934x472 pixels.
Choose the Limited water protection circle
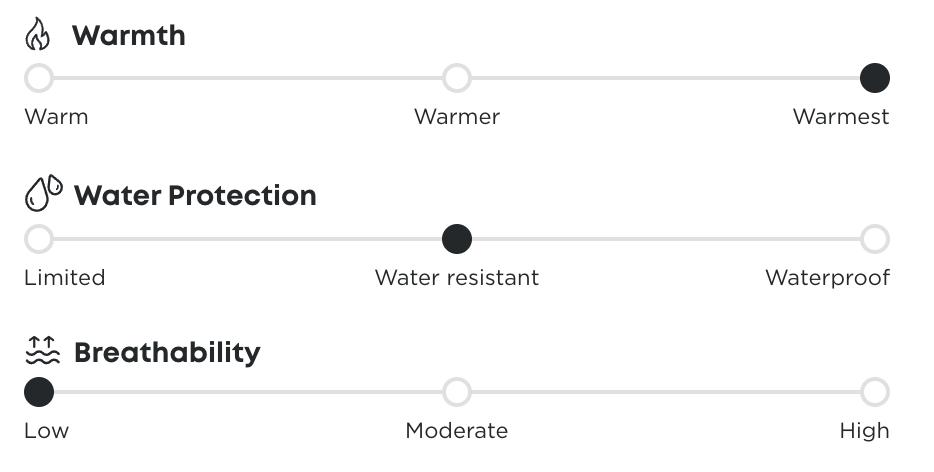(x=39, y=239)
